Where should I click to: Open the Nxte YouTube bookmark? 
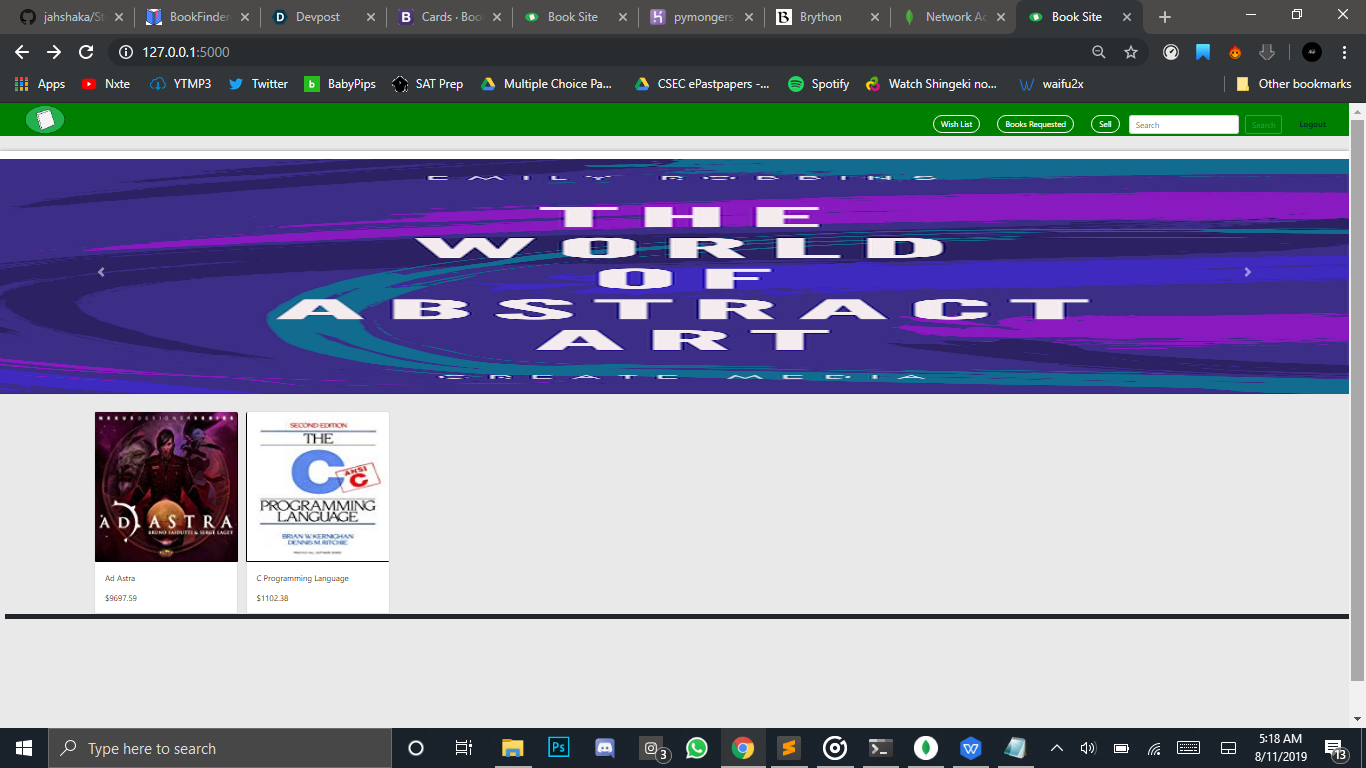point(105,84)
